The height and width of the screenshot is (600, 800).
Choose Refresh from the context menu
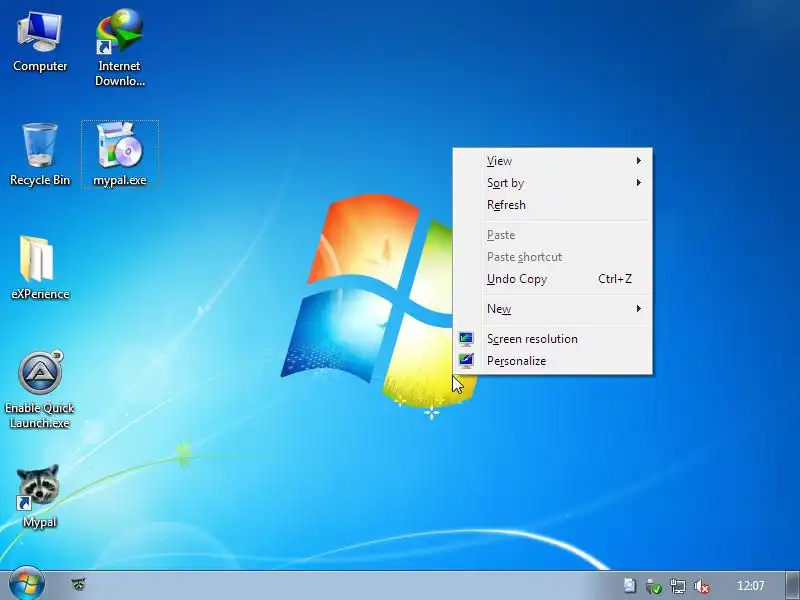point(553,205)
